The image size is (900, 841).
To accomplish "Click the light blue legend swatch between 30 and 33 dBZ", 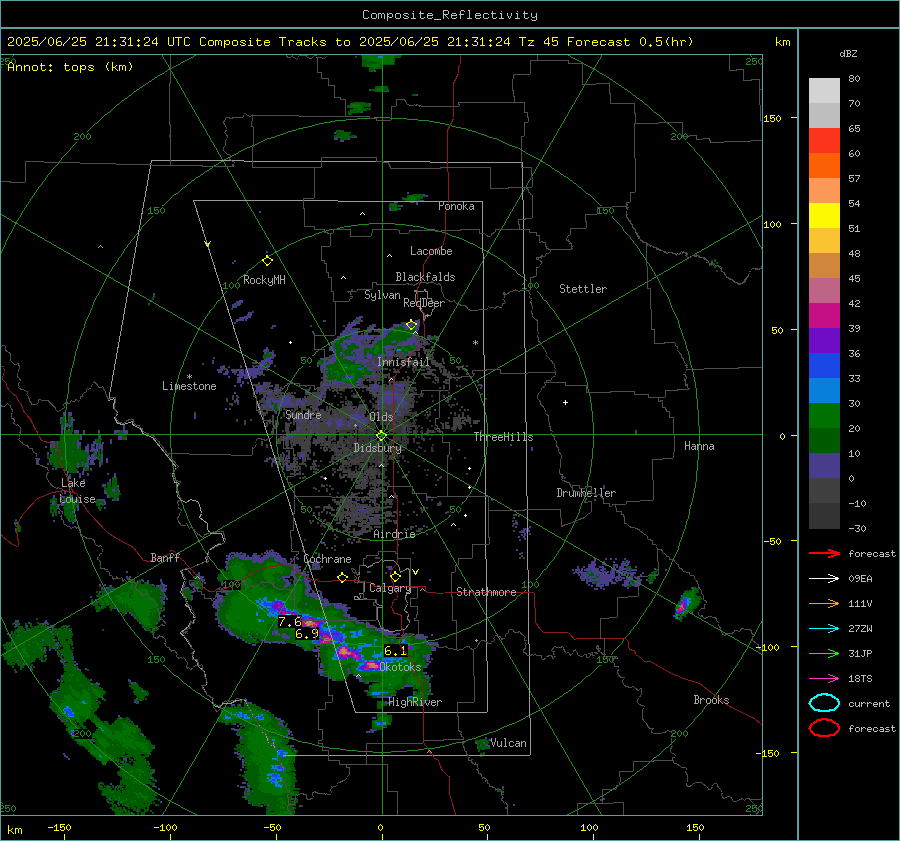I will pos(824,390).
